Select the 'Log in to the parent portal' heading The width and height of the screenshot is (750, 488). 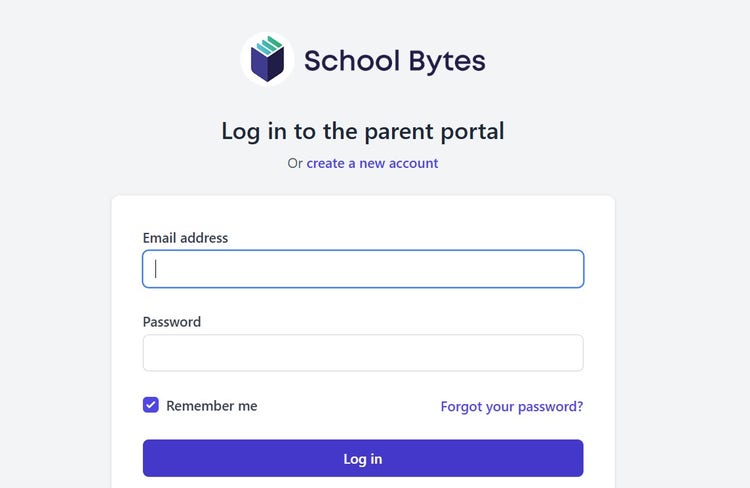362,131
